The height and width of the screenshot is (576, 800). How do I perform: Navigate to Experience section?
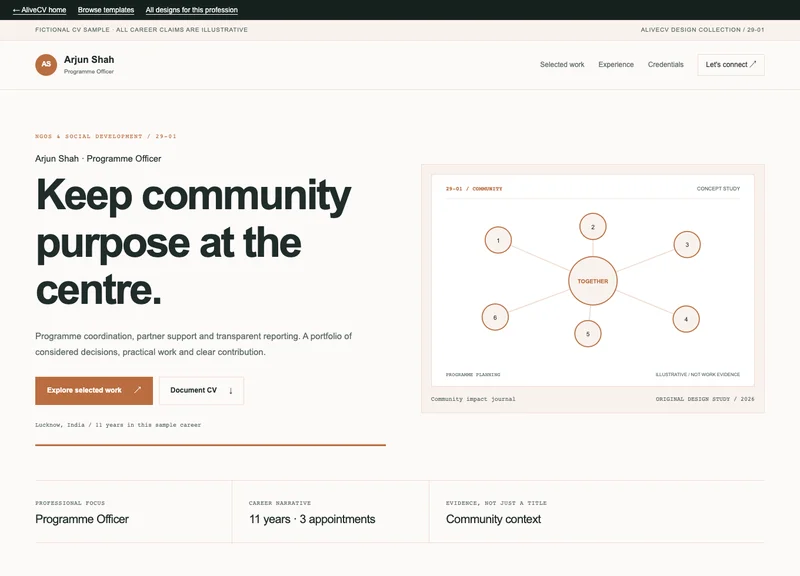point(616,65)
